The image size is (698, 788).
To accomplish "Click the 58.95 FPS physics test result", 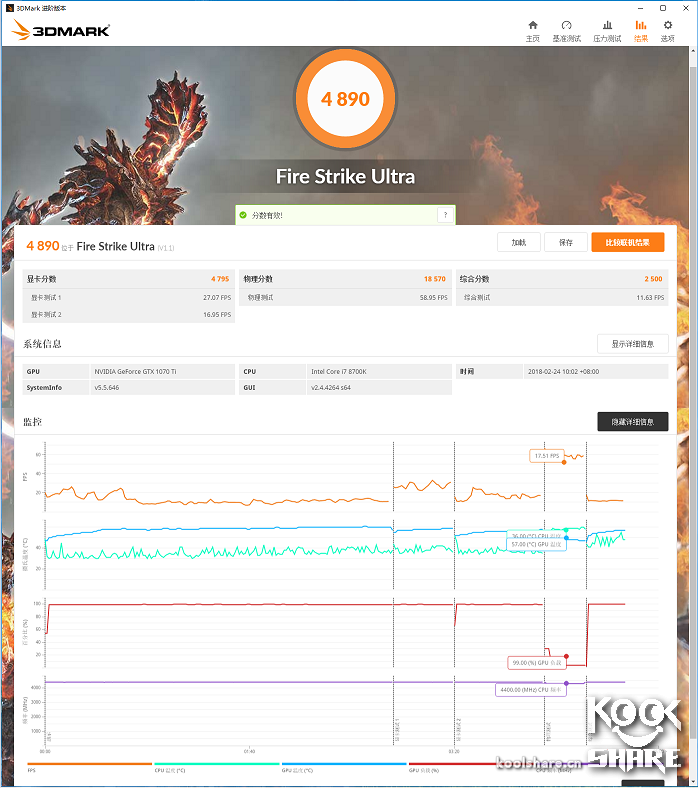I will (x=434, y=298).
